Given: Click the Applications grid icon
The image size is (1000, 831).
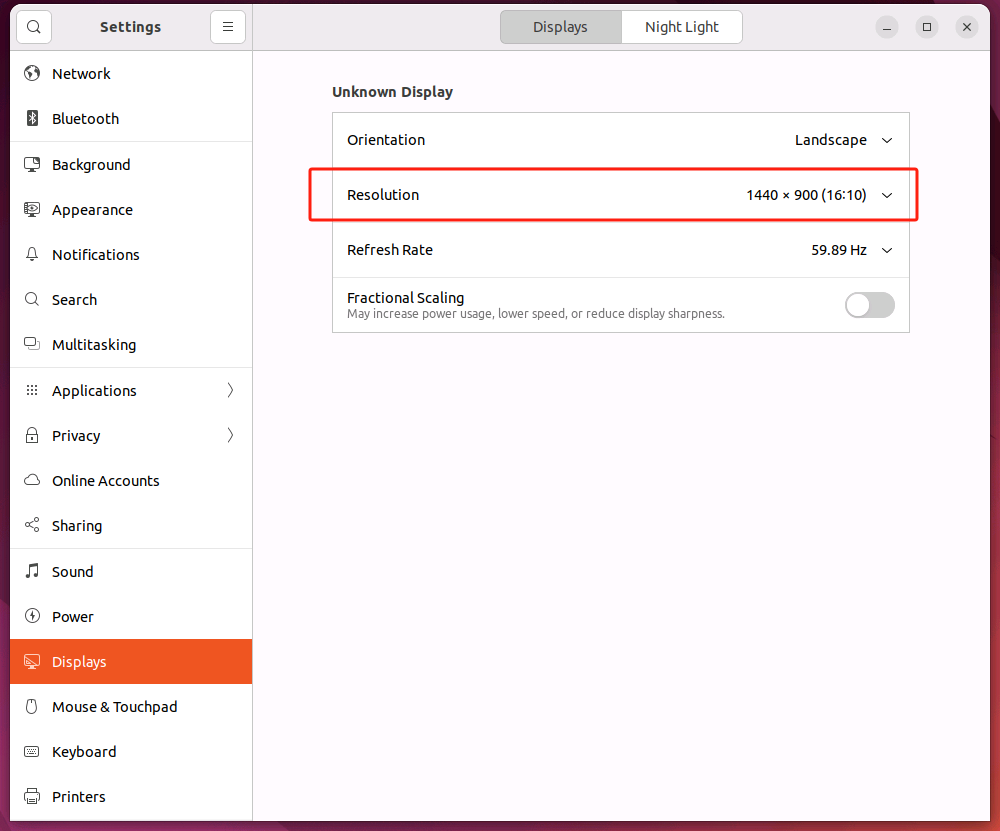Looking at the screenshot, I should pyautogui.click(x=32, y=390).
